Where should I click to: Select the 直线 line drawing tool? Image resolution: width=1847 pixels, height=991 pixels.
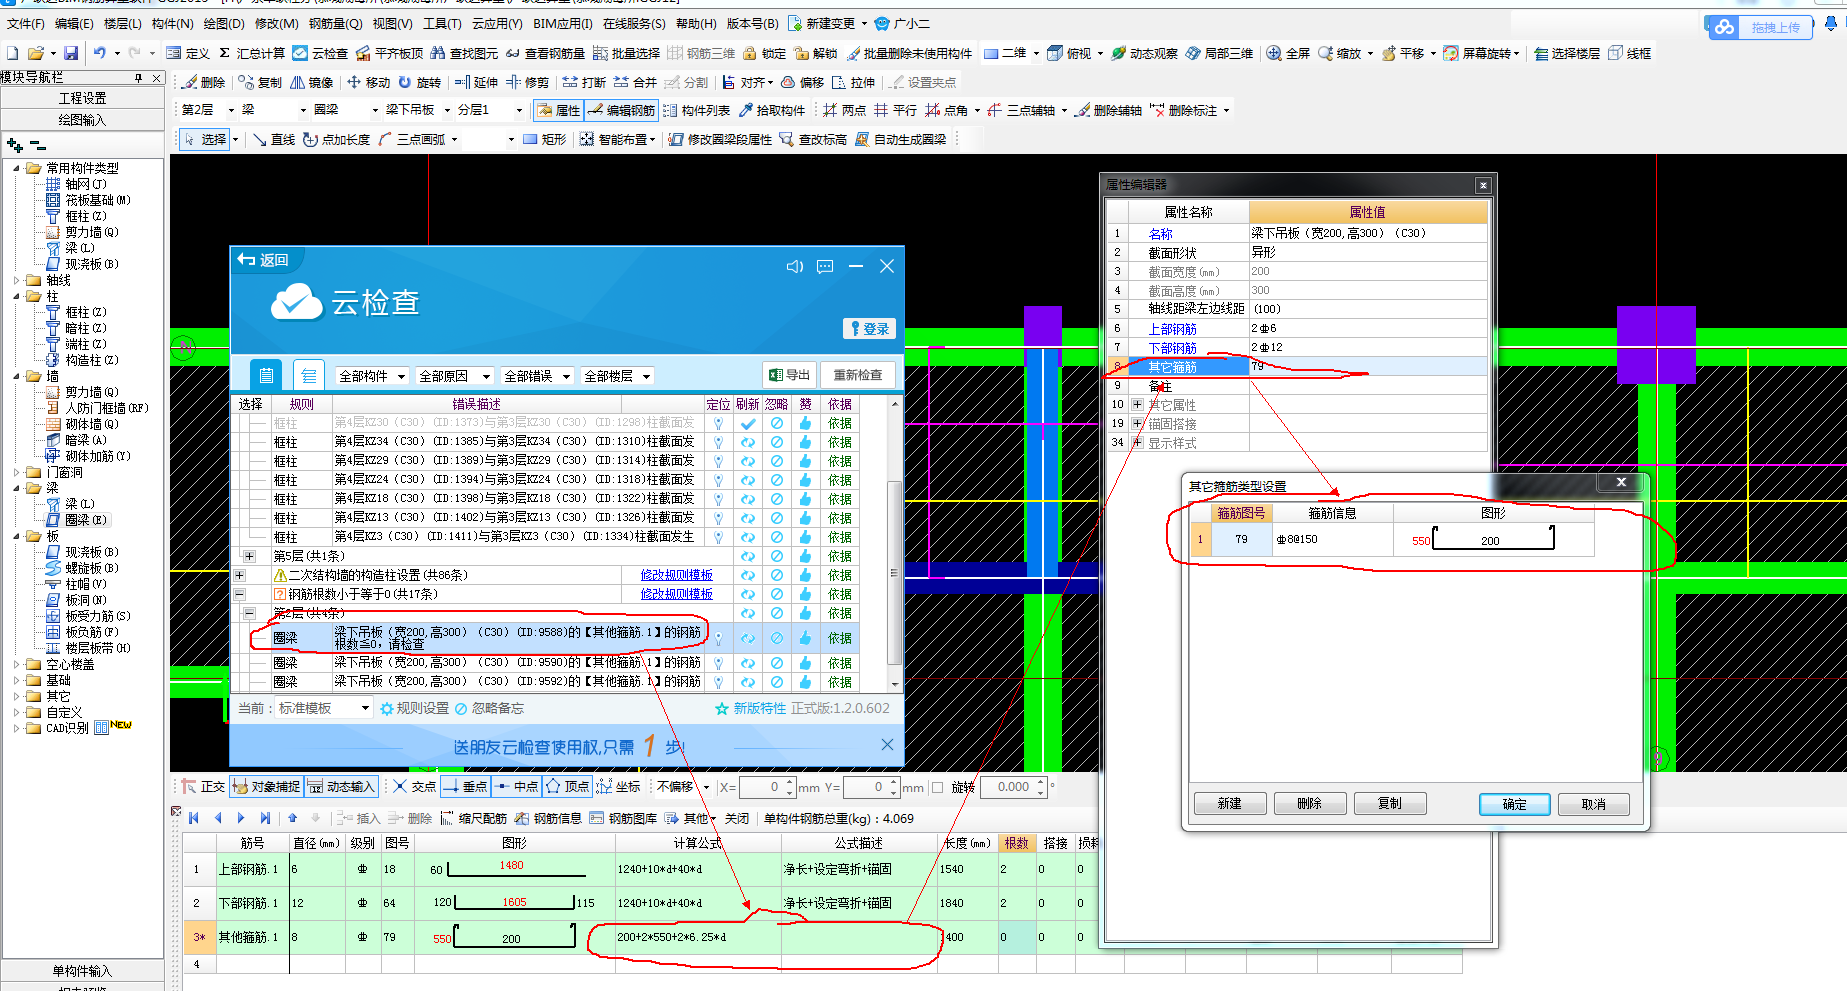pos(274,139)
